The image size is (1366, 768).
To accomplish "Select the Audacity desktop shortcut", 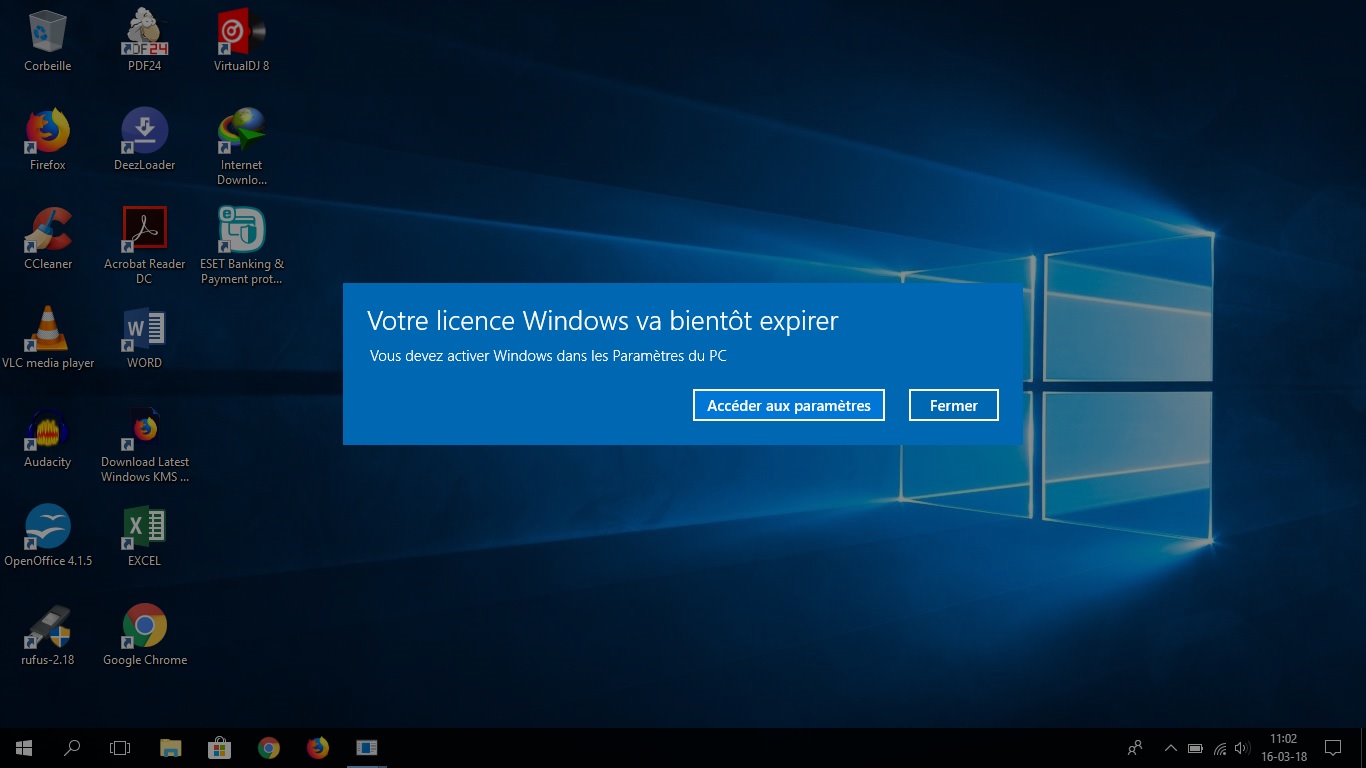I will (x=47, y=436).
